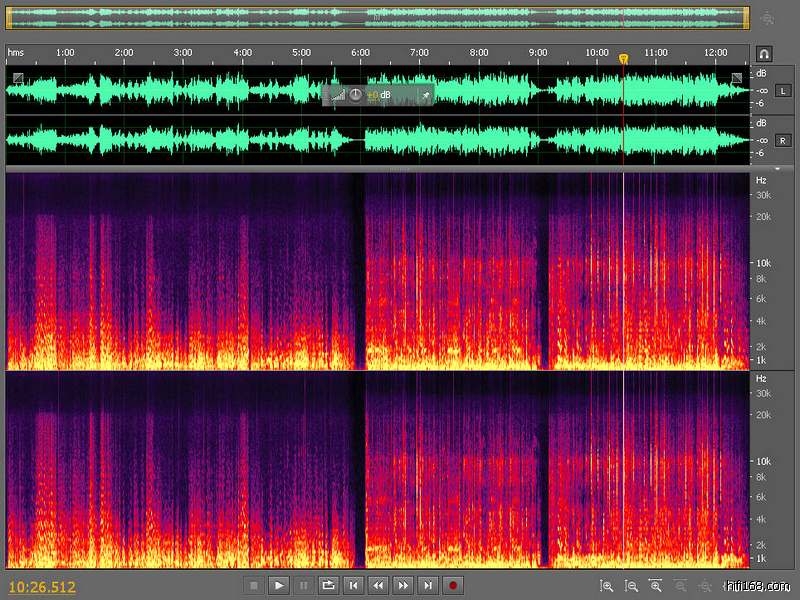This screenshot has height=600, width=800.
Task: Click the zoom out magnifier icon
Action: tap(631, 585)
